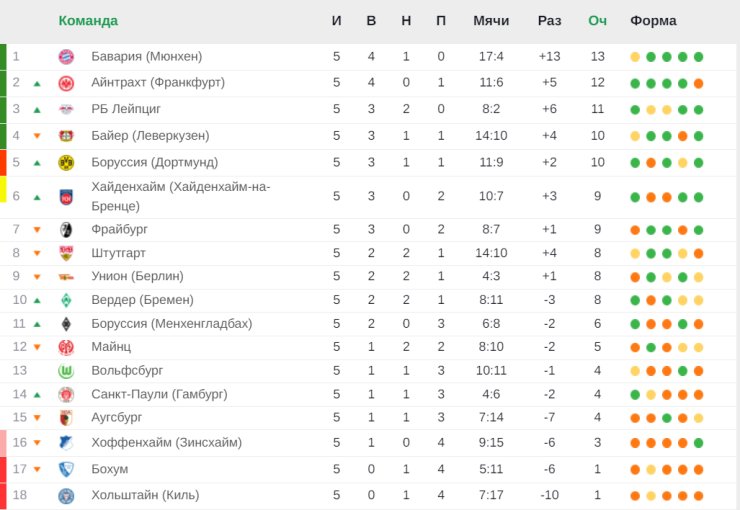Click the Holstein Kiel club logo
740x510 pixels.
(x=66, y=496)
